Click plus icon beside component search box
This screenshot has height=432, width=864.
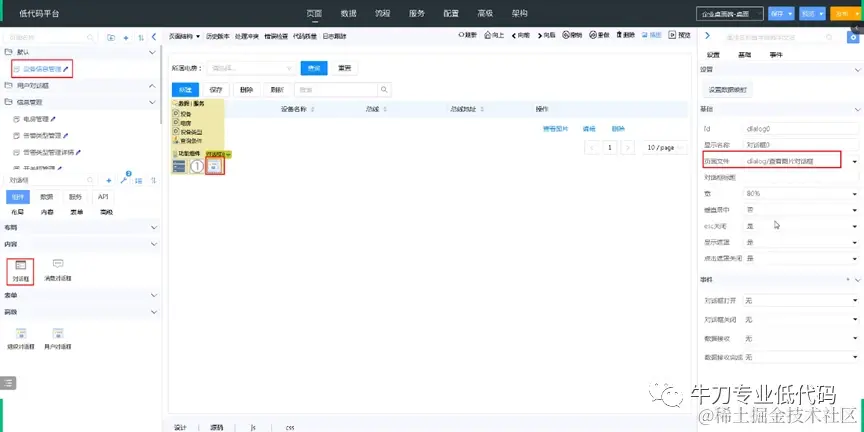pyautogui.click(x=109, y=180)
